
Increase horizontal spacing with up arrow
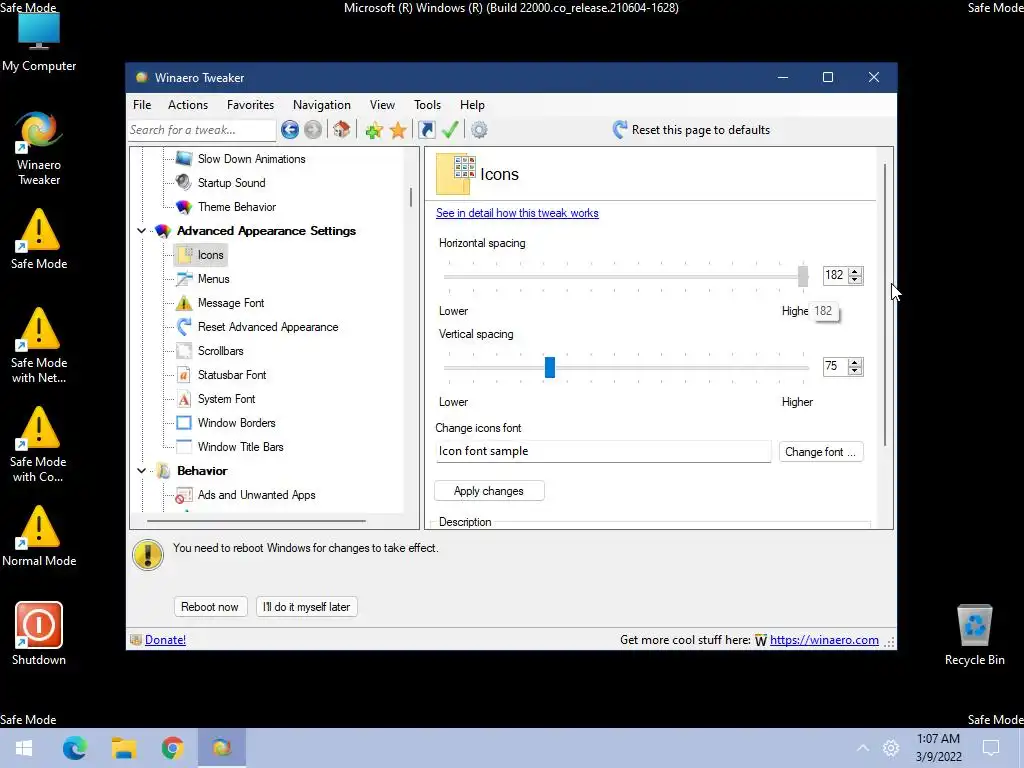855,271
